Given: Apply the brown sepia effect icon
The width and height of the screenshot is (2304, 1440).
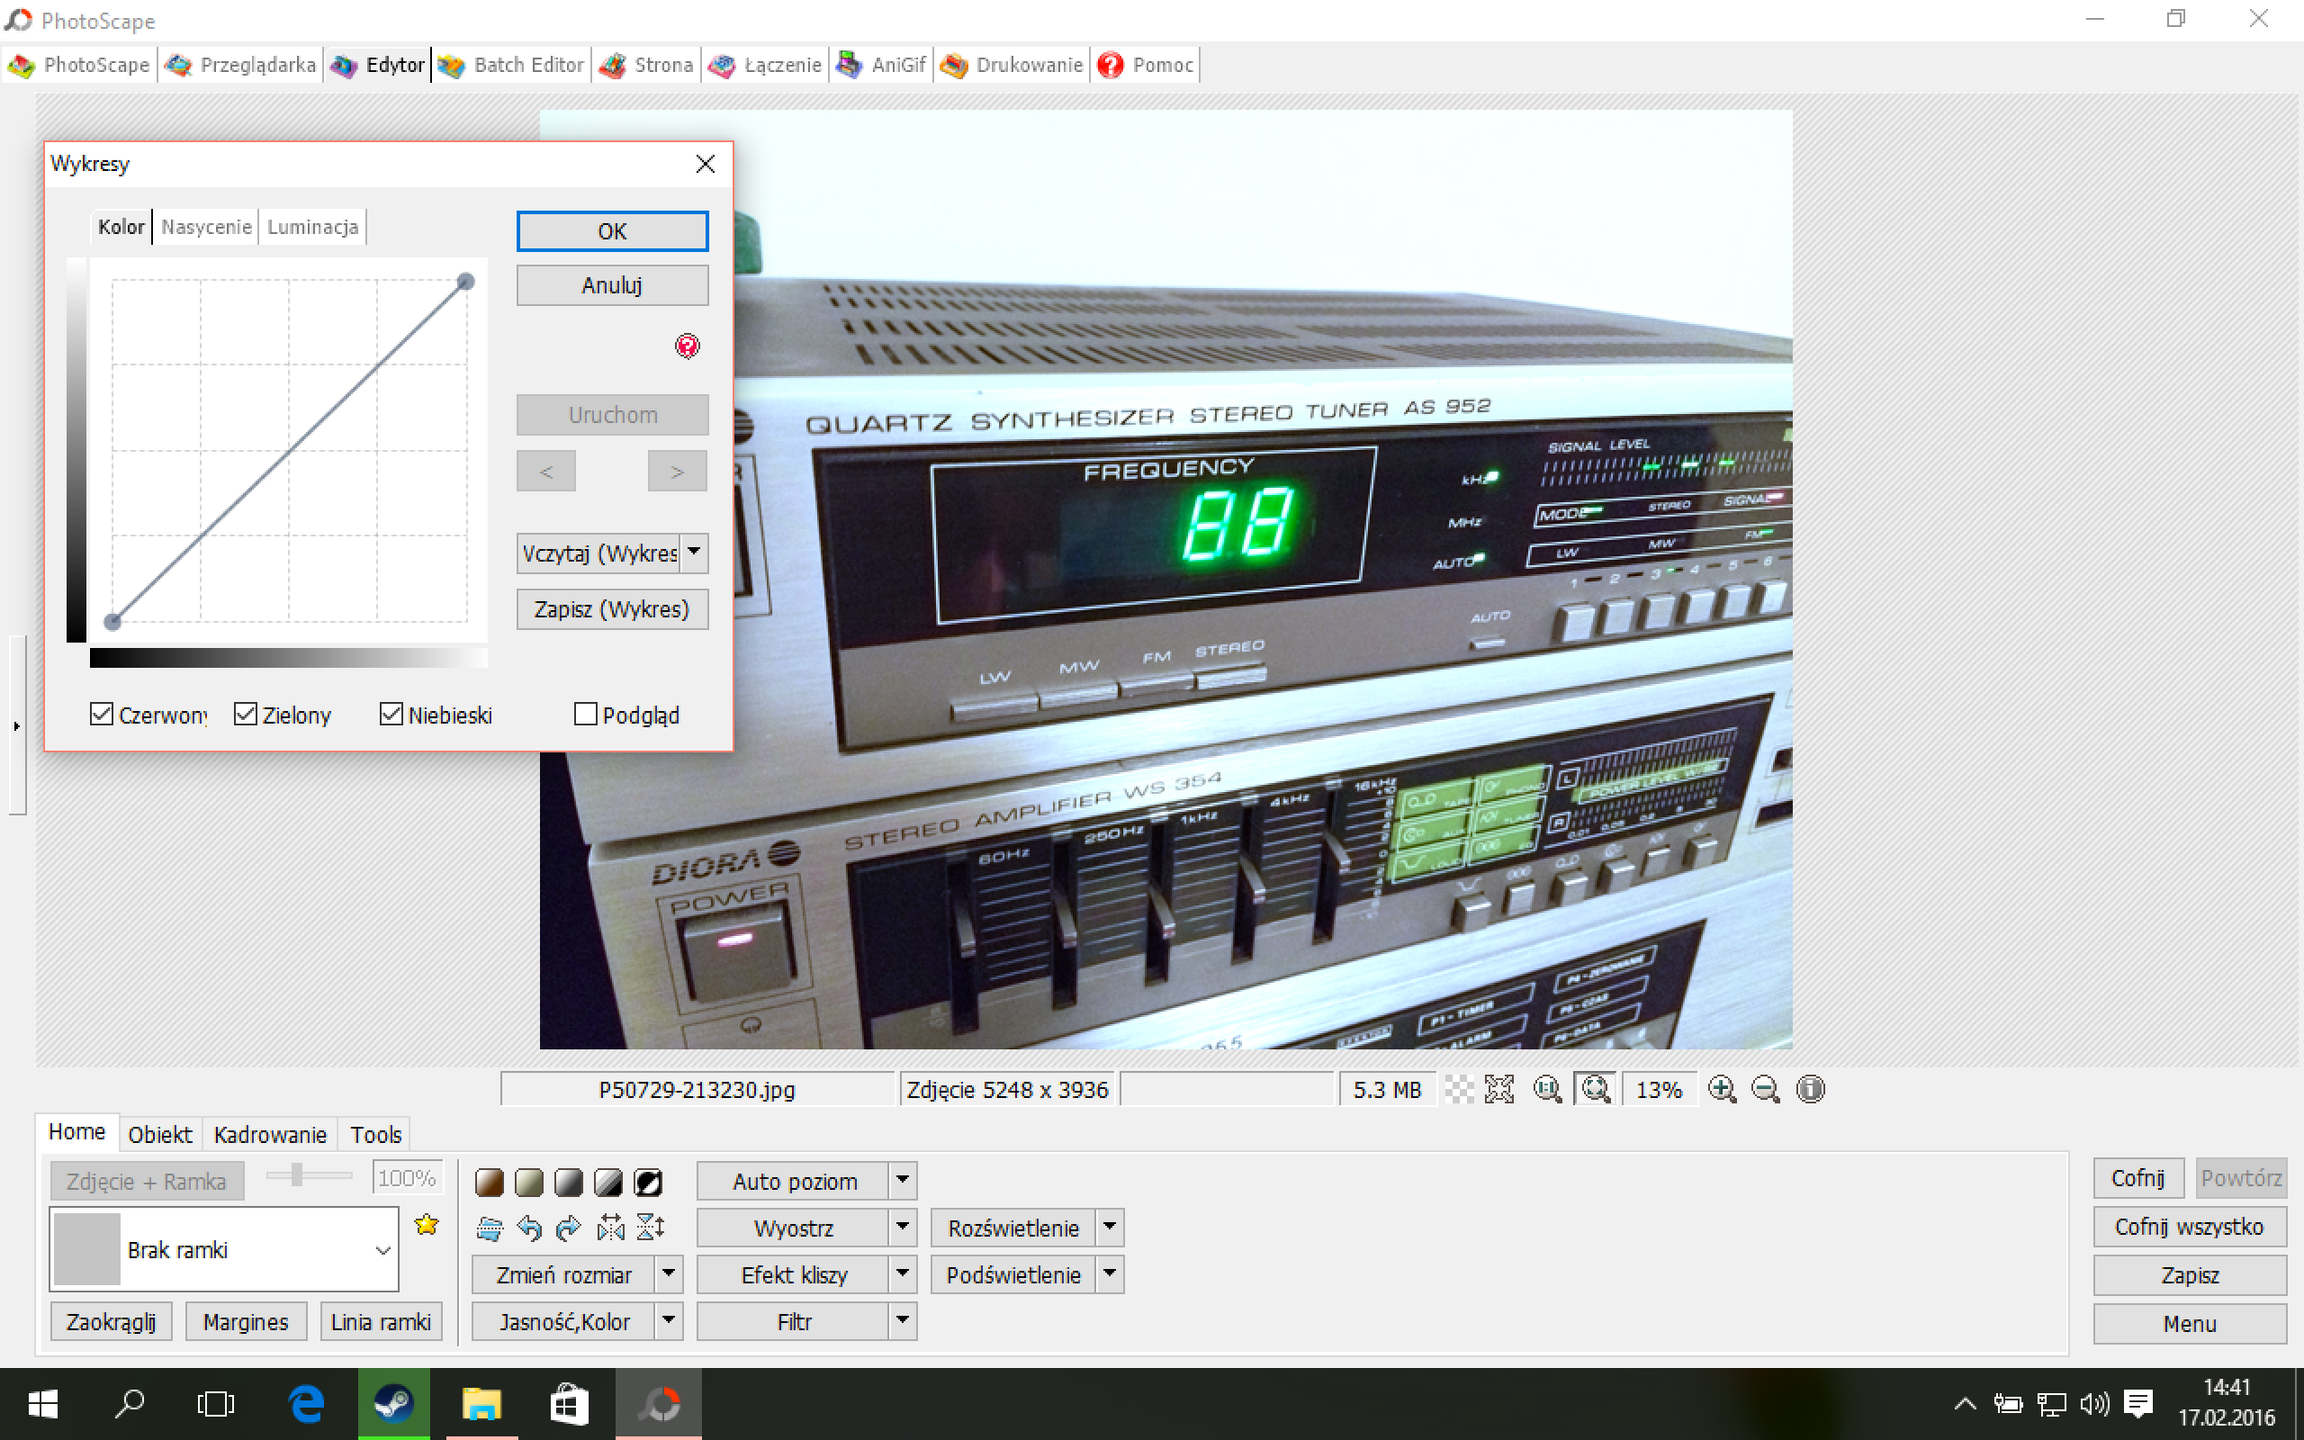Looking at the screenshot, I should pyautogui.click(x=489, y=1182).
